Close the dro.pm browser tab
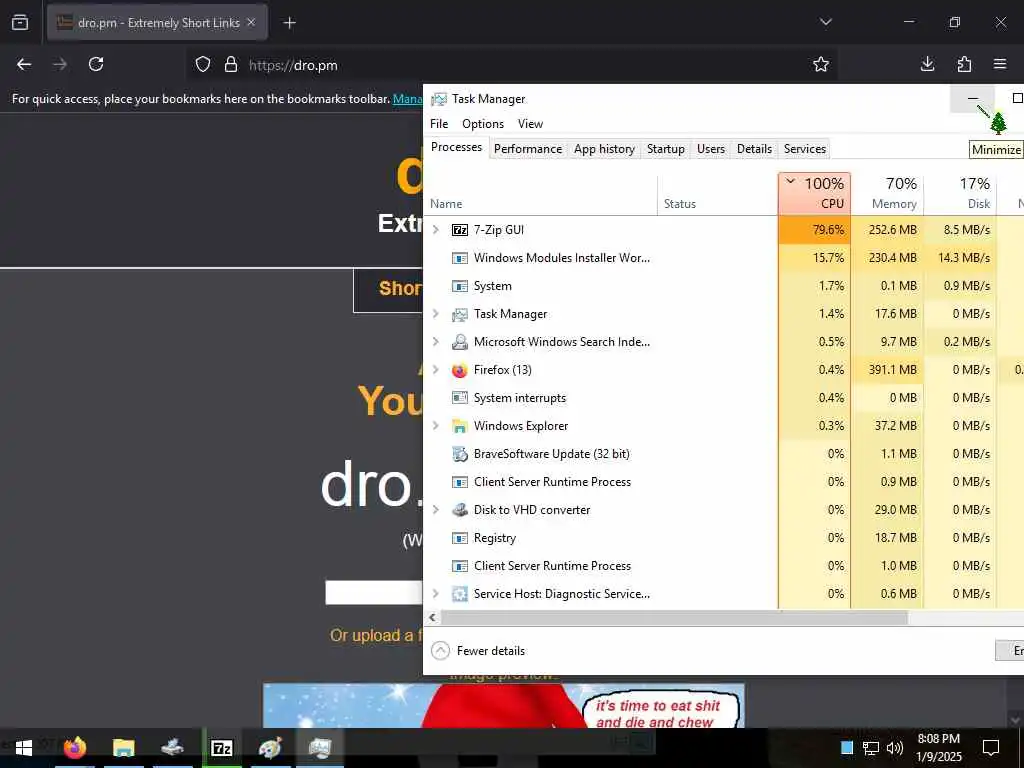The height and width of the screenshot is (768, 1024). tap(251, 22)
